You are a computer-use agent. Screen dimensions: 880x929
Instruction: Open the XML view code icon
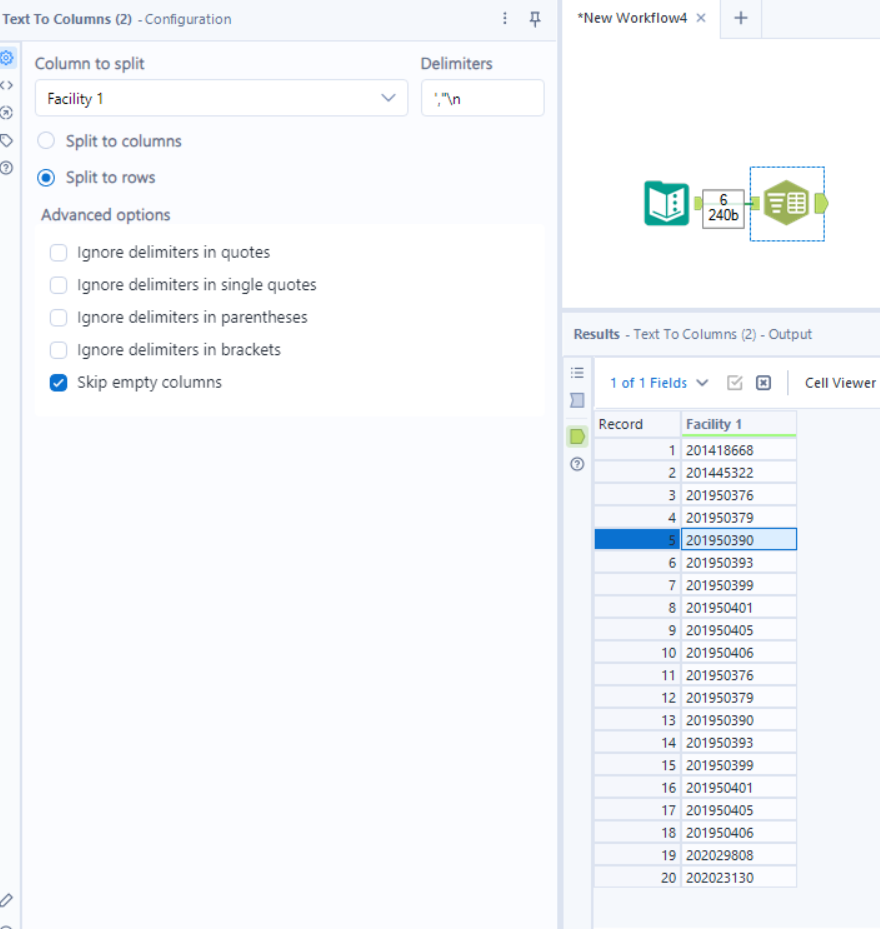click(x=7, y=85)
